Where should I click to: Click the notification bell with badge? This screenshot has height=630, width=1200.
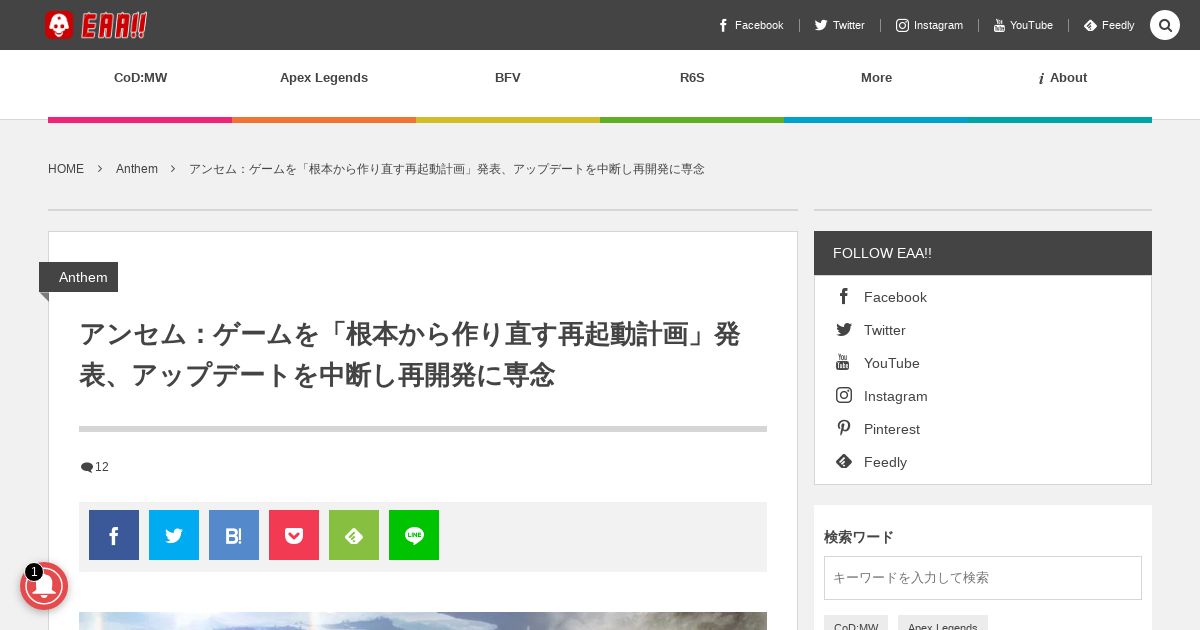pos(44,586)
